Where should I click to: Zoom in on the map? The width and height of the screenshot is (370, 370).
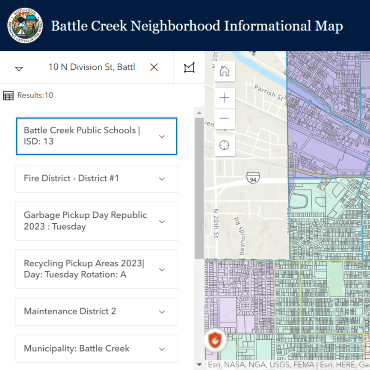click(225, 98)
